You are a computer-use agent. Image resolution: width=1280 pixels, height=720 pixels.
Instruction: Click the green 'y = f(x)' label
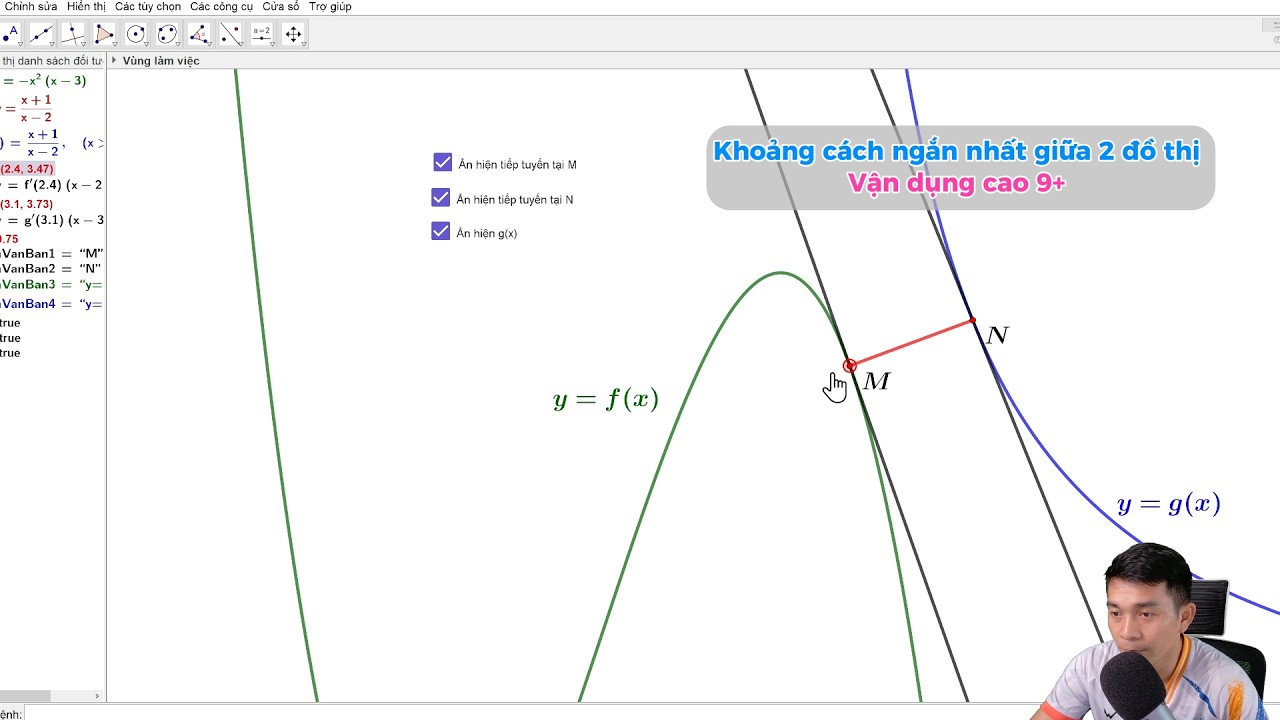(606, 399)
